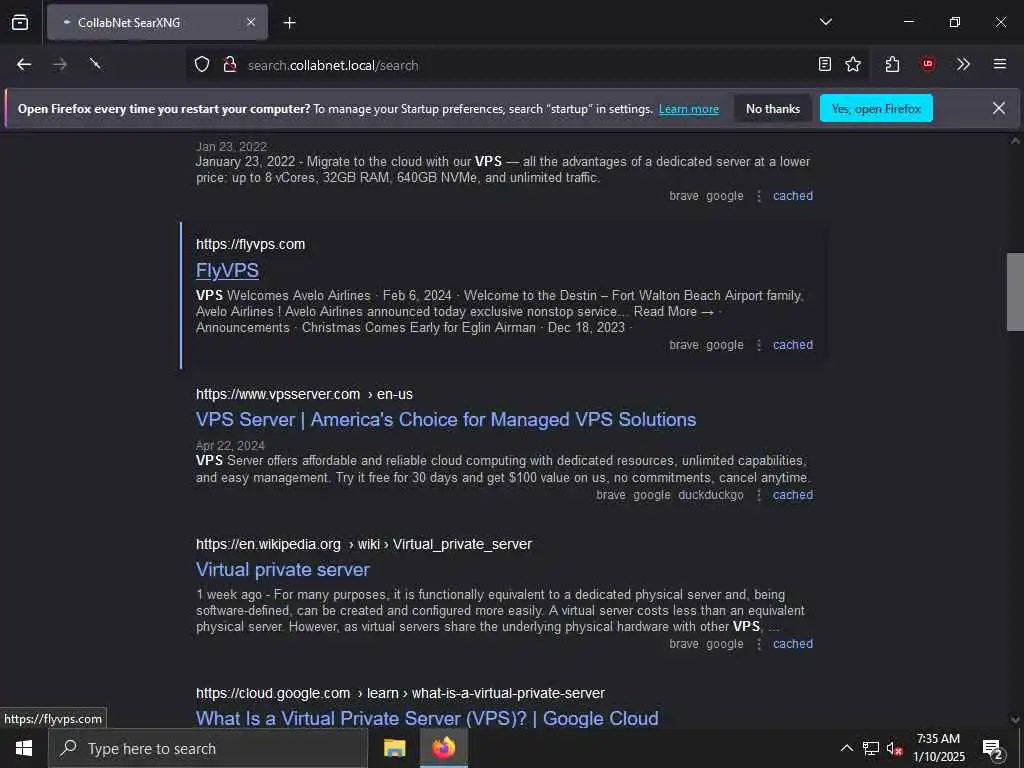The width and height of the screenshot is (1024, 768).
Task: Switch to Firefox taskbar icon
Action: click(443, 748)
